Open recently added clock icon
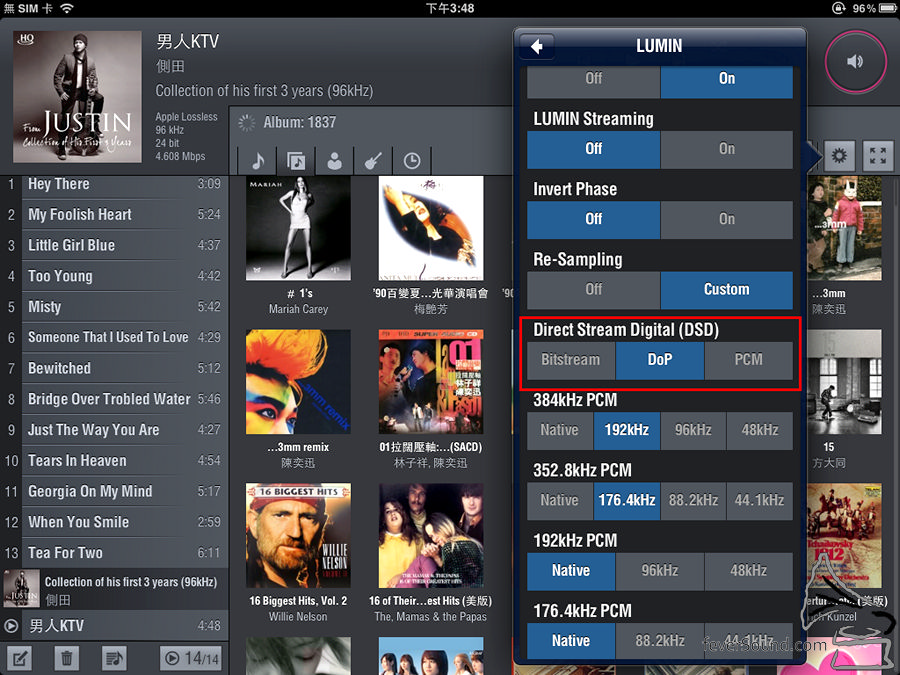 [412, 161]
